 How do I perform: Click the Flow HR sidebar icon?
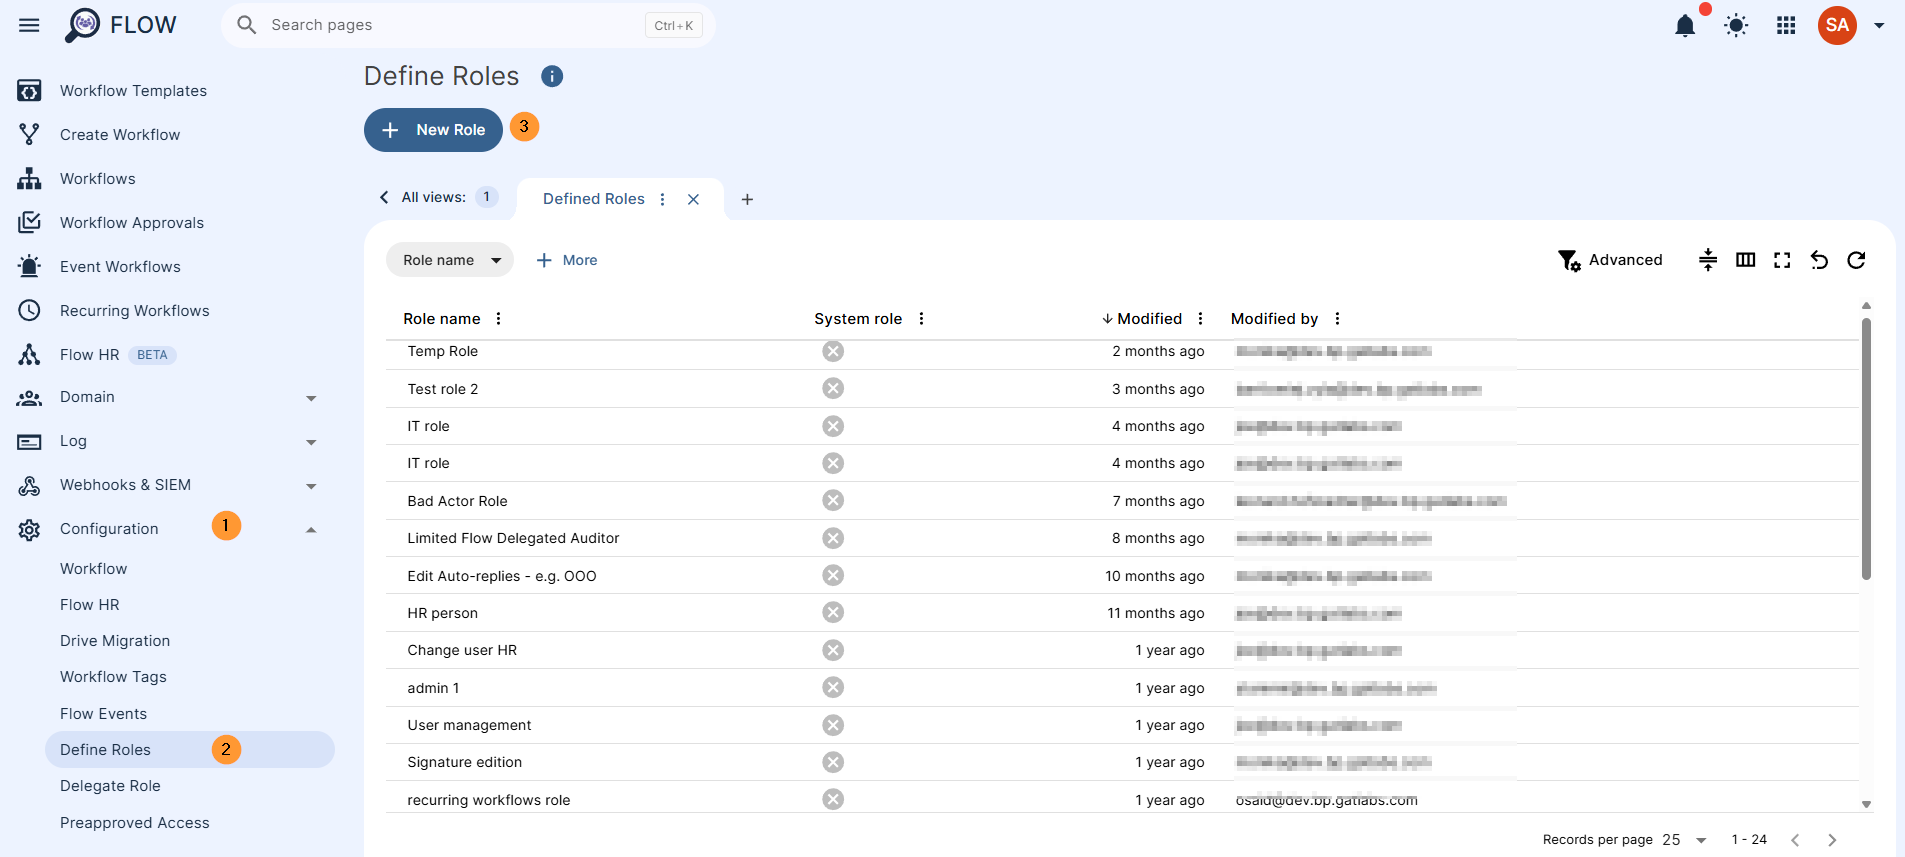point(29,355)
